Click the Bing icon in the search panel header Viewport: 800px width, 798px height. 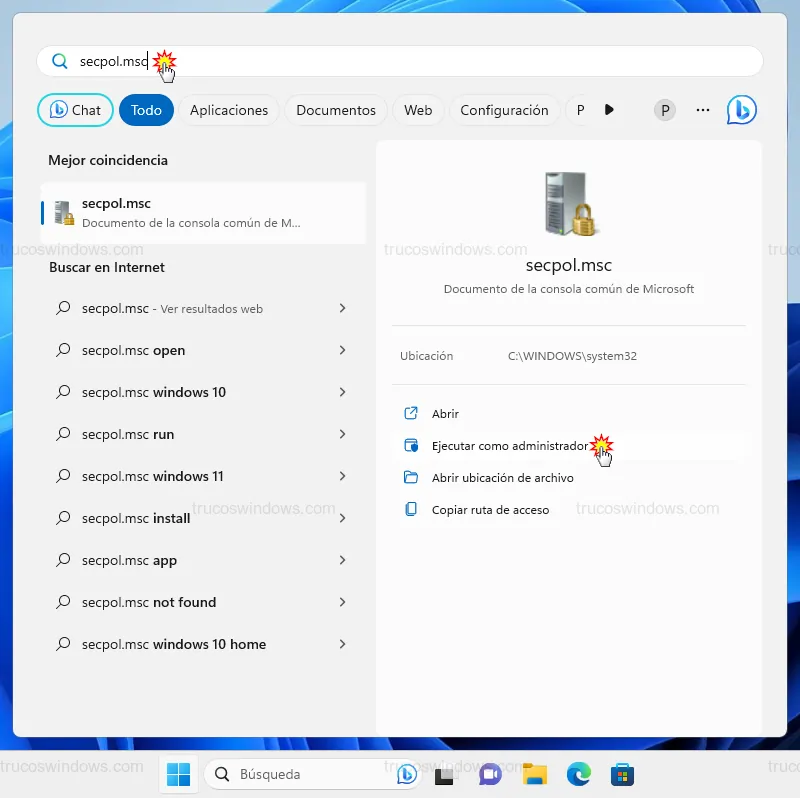click(741, 110)
